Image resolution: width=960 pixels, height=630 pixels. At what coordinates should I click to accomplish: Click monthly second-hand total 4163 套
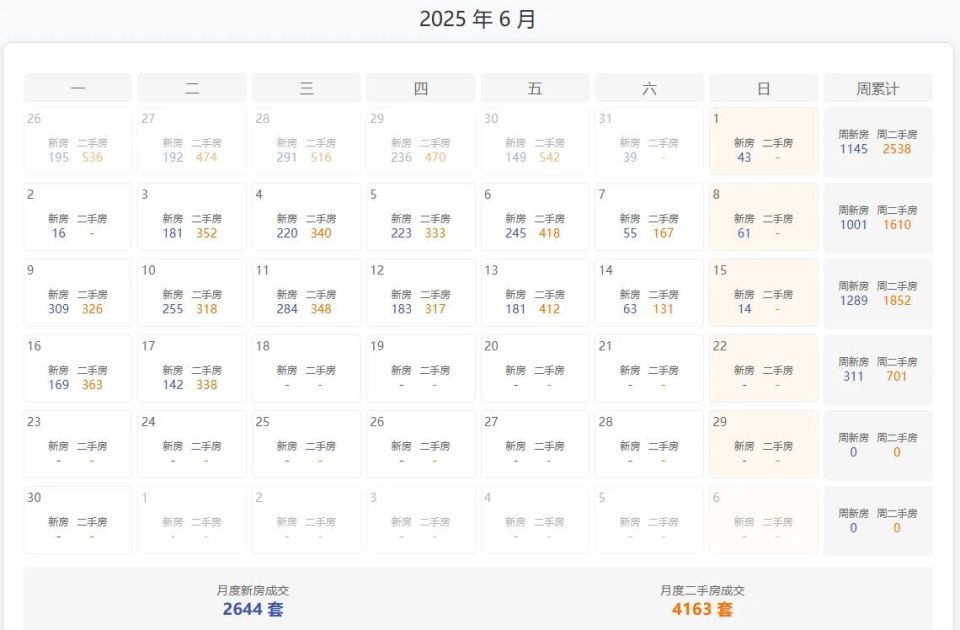(702, 609)
